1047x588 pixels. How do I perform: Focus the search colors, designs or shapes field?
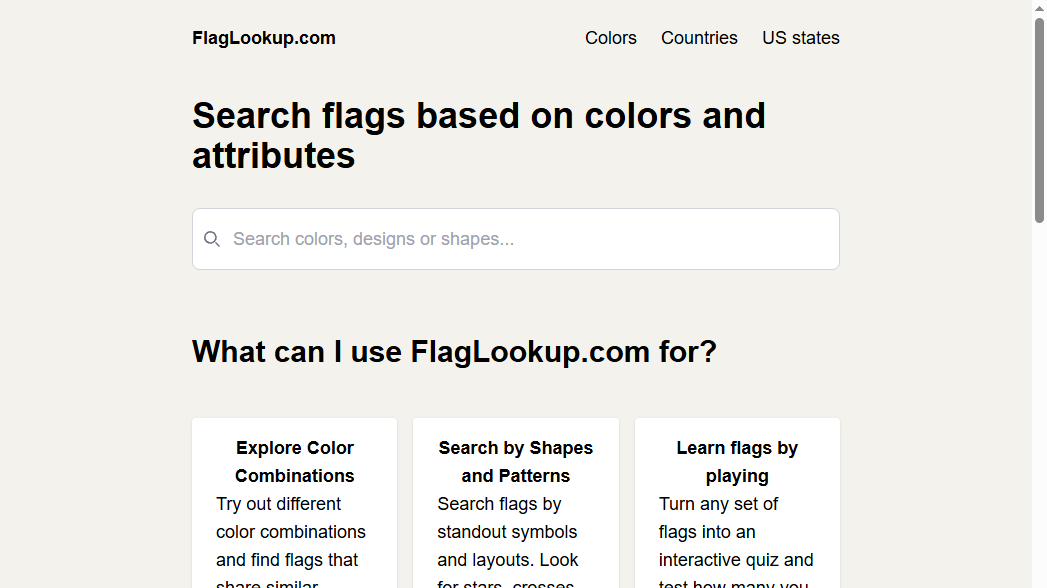click(x=515, y=239)
